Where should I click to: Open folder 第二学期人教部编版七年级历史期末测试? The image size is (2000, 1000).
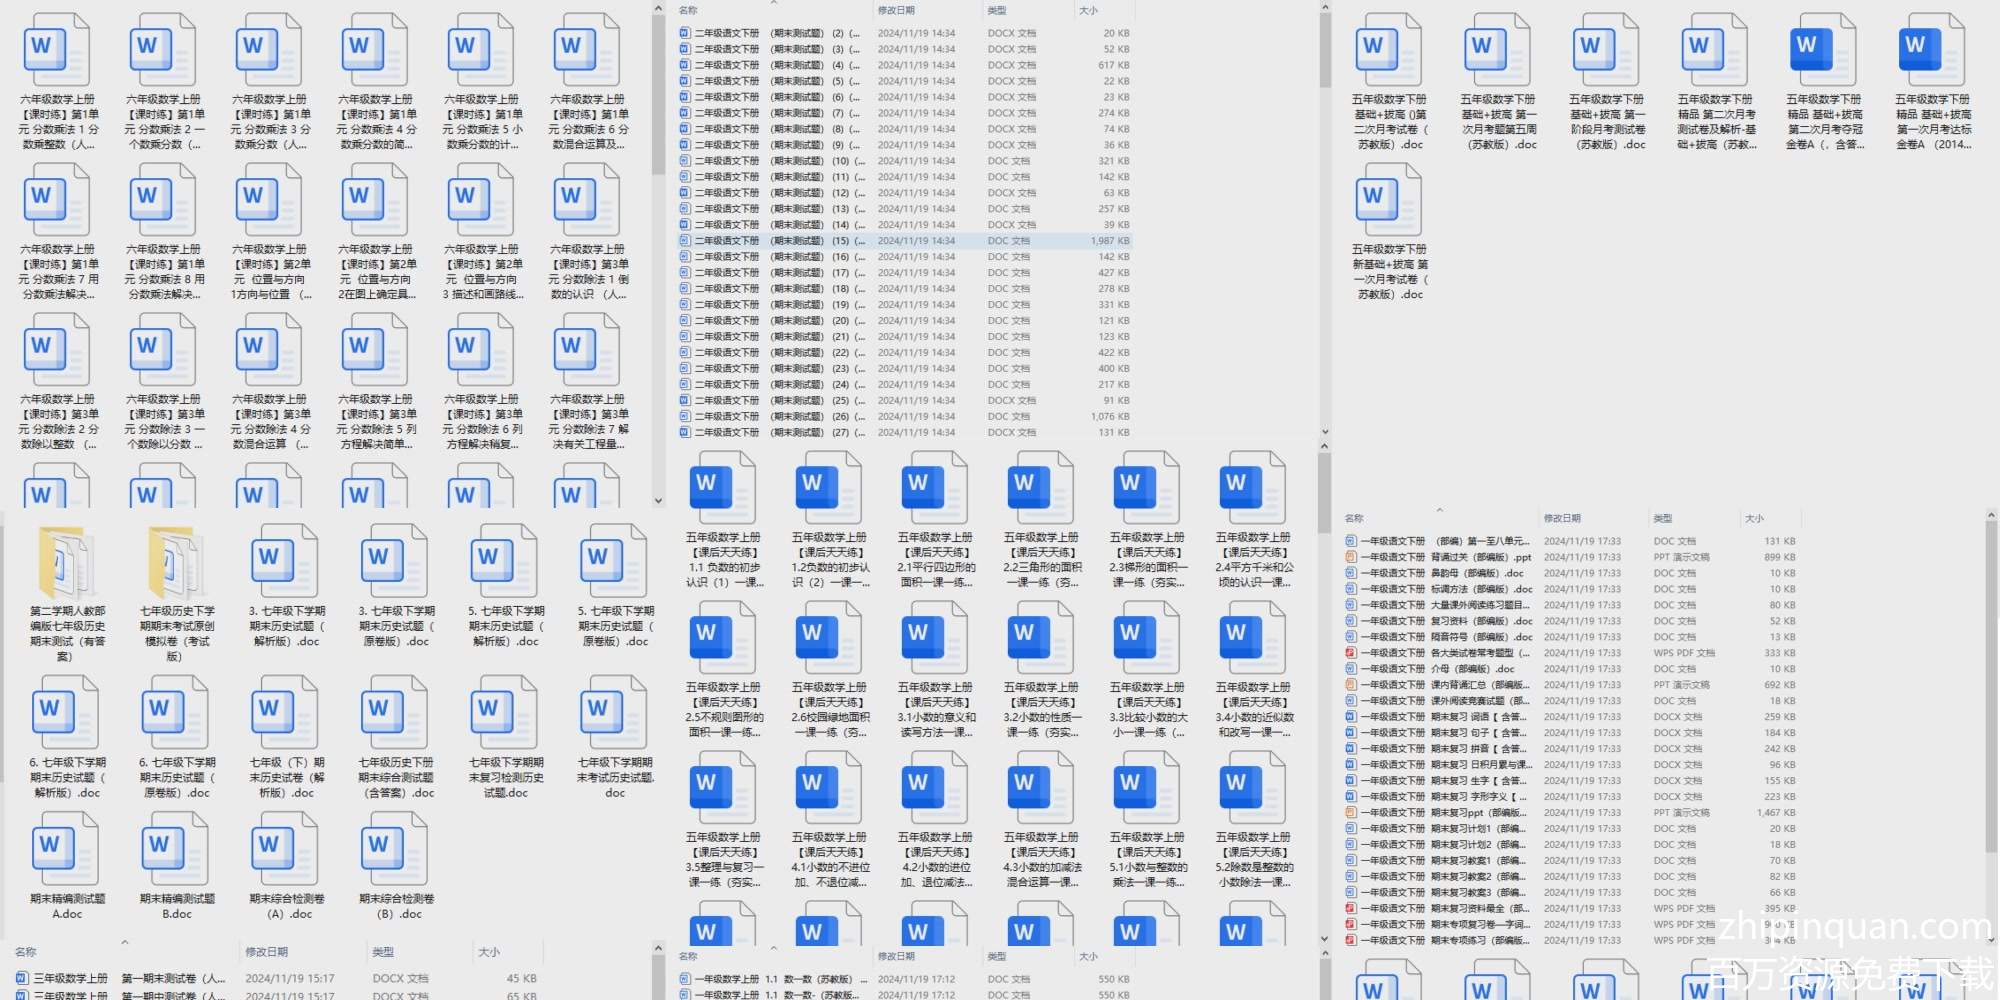[x=66, y=563]
